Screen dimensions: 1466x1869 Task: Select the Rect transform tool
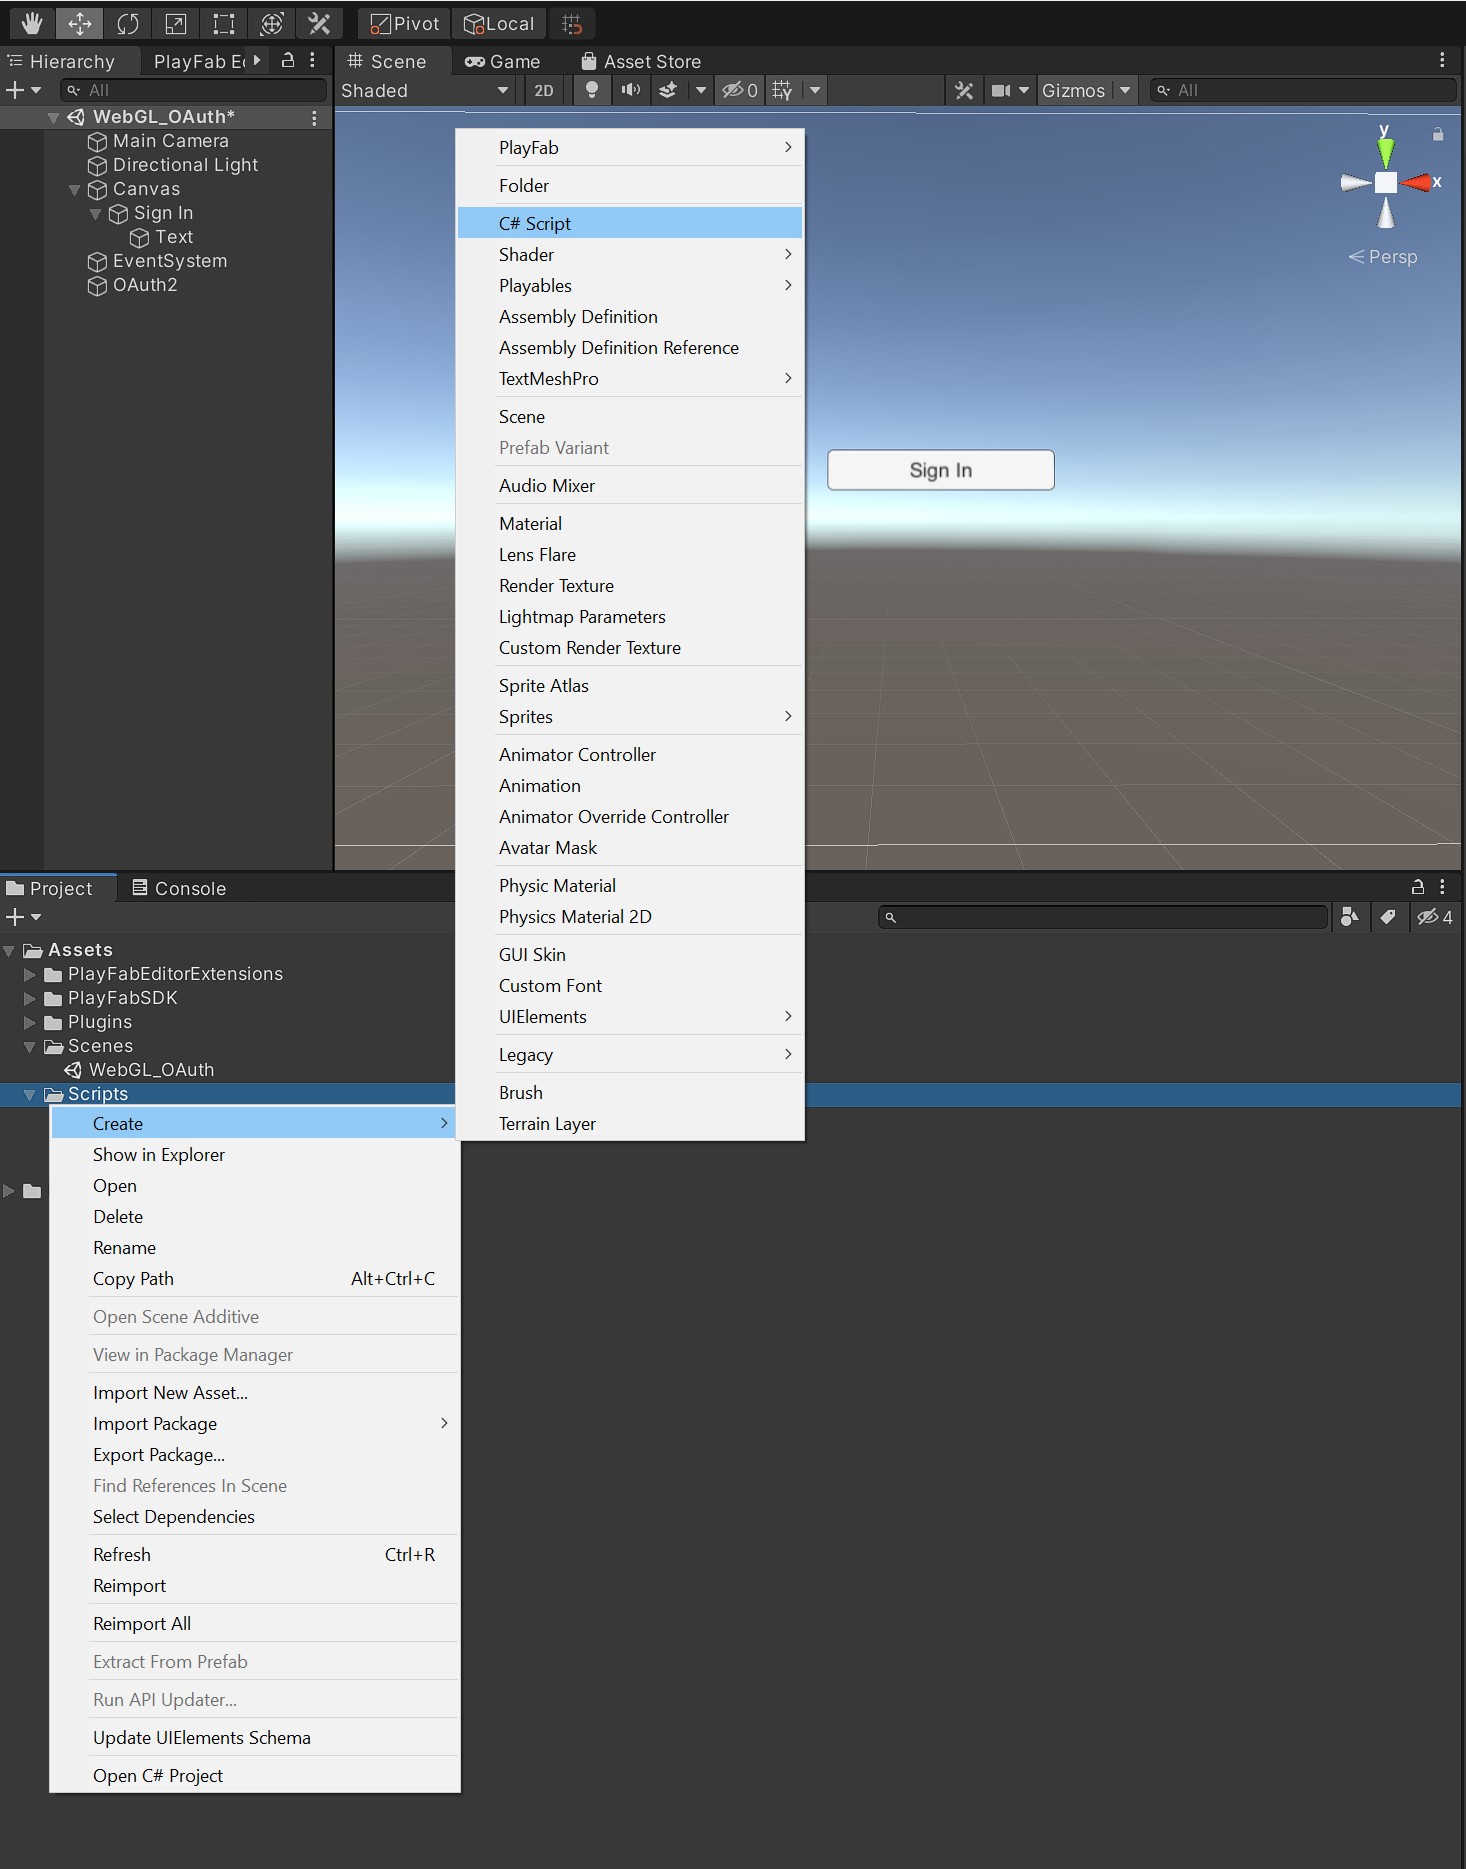click(223, 23)
